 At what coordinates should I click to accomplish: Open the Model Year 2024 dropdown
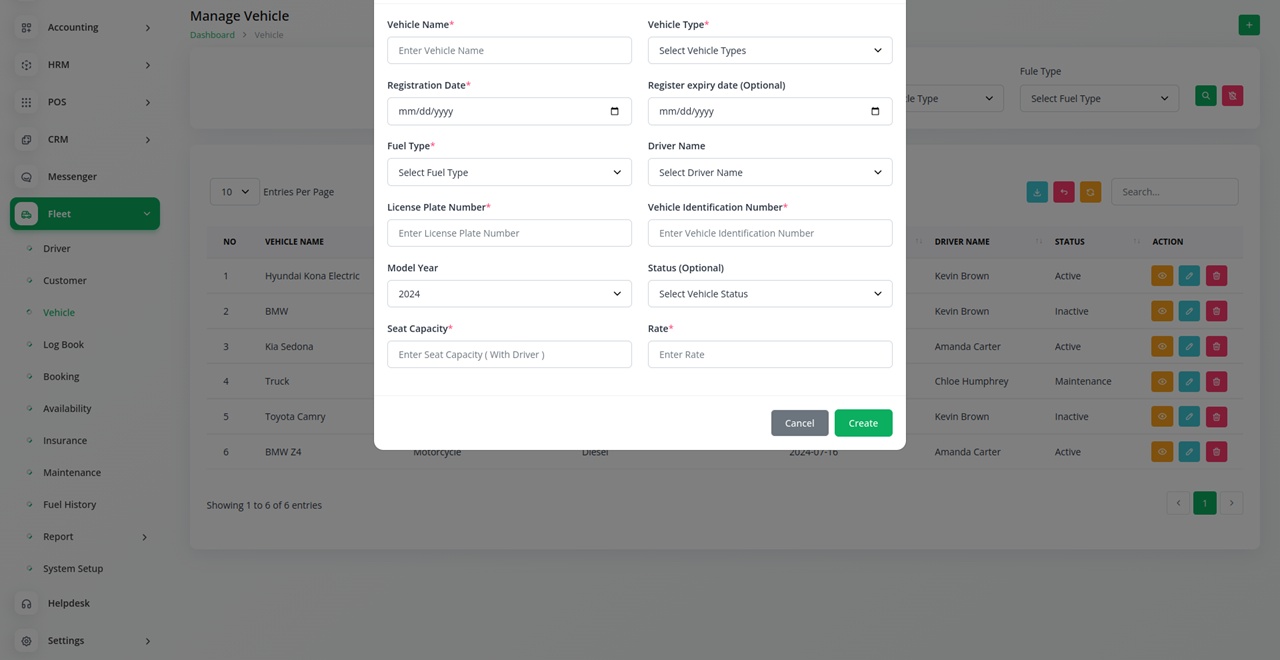click(x=509, y=294)
